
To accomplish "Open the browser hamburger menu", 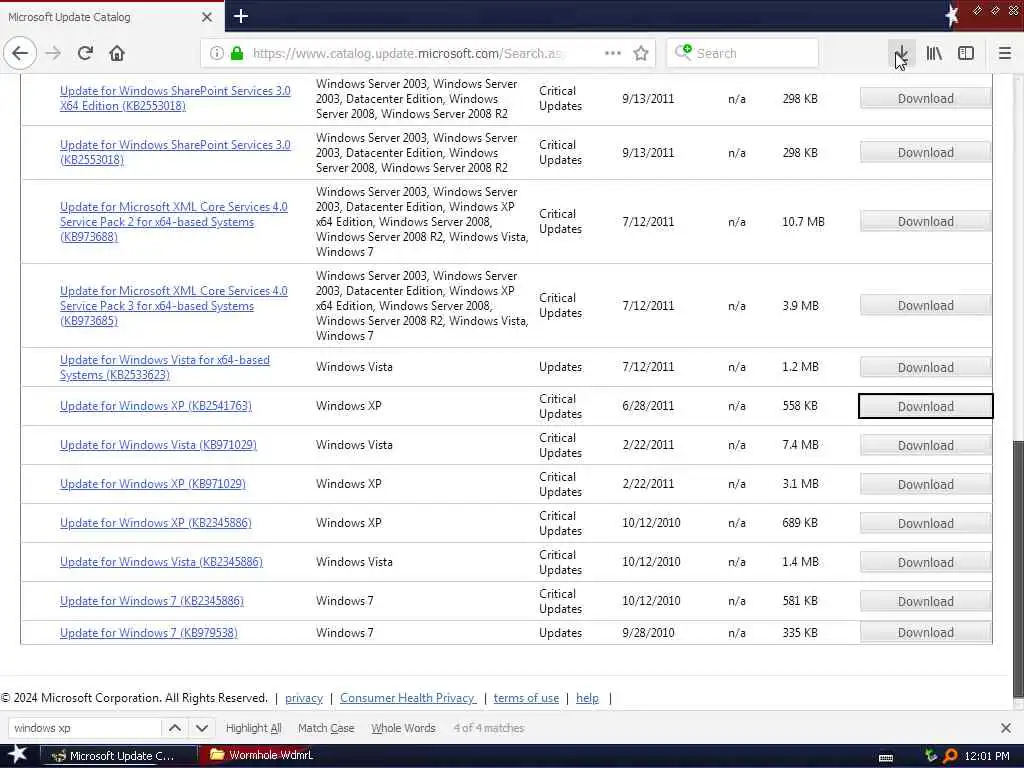I will [1005, 53].
